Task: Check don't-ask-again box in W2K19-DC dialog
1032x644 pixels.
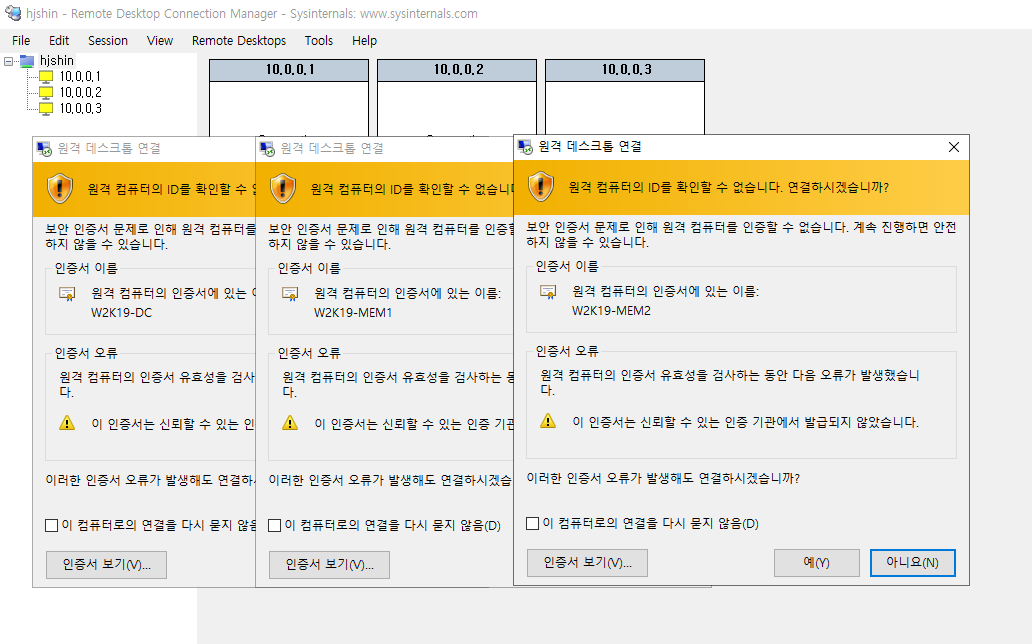Action: click(51, 525)
